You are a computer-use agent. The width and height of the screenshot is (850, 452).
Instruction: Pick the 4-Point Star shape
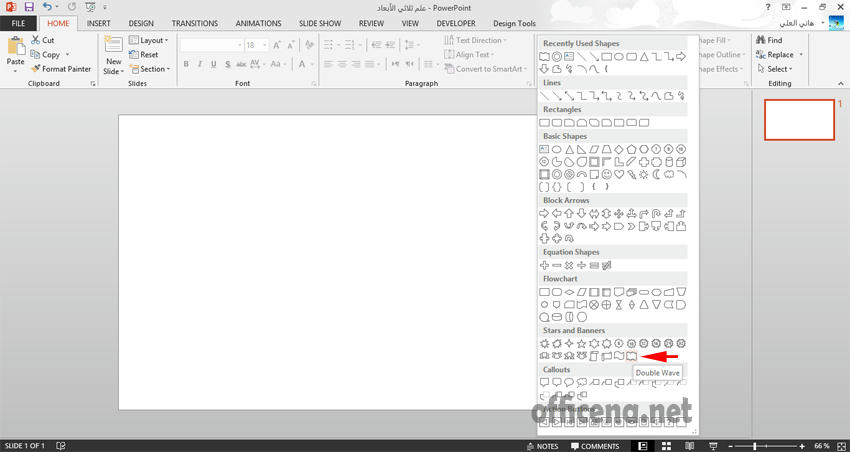pos(569,344)
